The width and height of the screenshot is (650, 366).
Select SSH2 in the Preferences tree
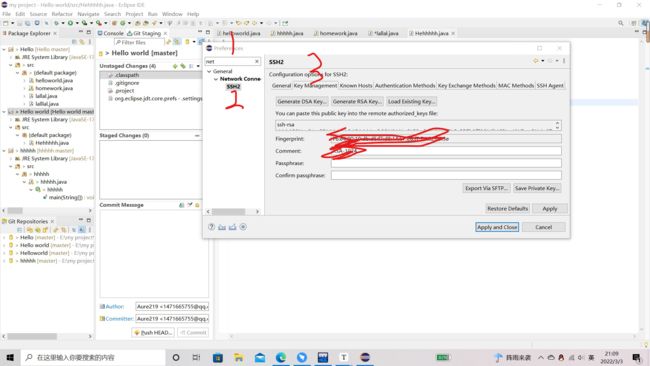[233, 86]
